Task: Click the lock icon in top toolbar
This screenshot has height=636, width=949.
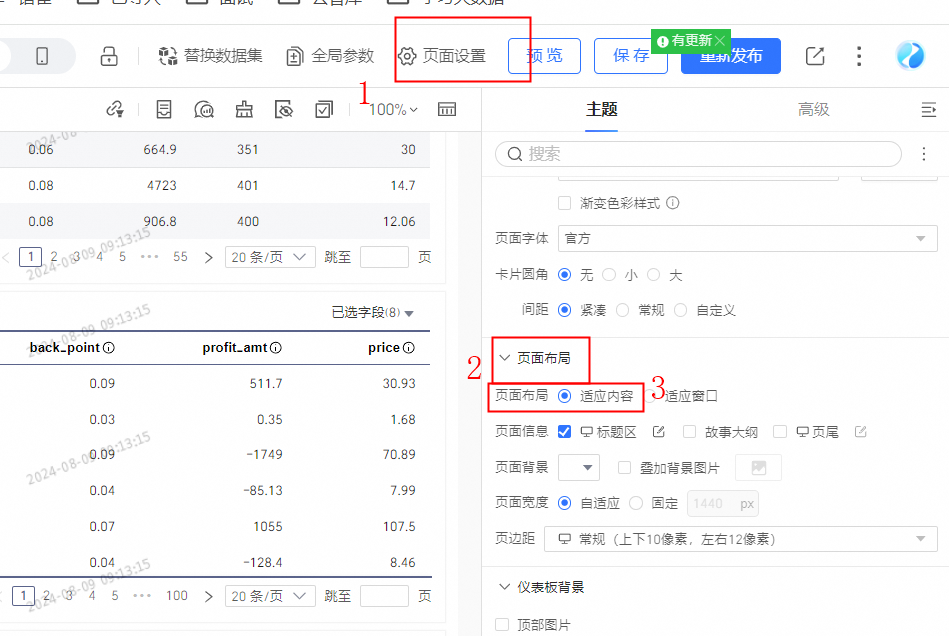Action: click(109, 56)
